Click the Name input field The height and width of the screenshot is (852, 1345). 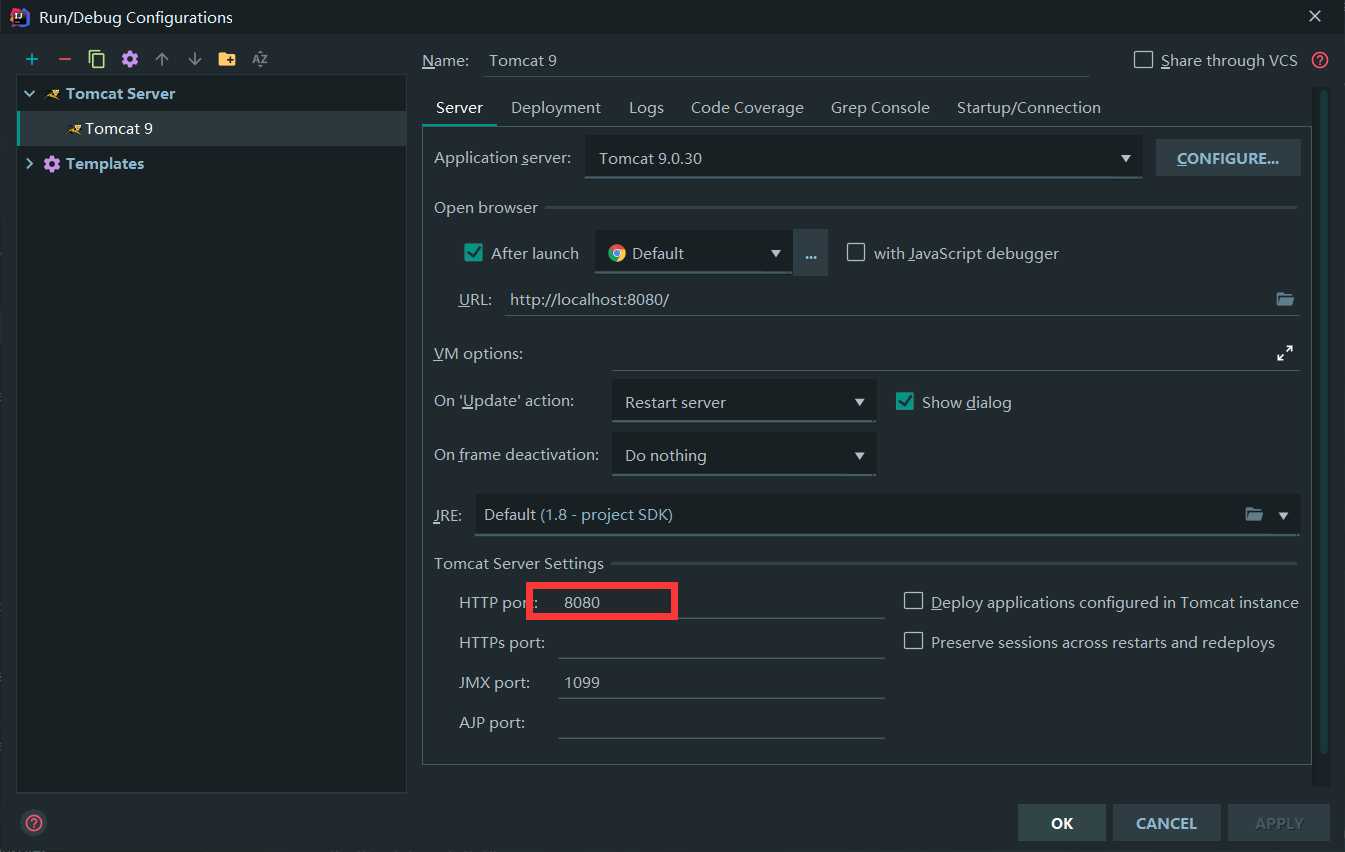786,60
